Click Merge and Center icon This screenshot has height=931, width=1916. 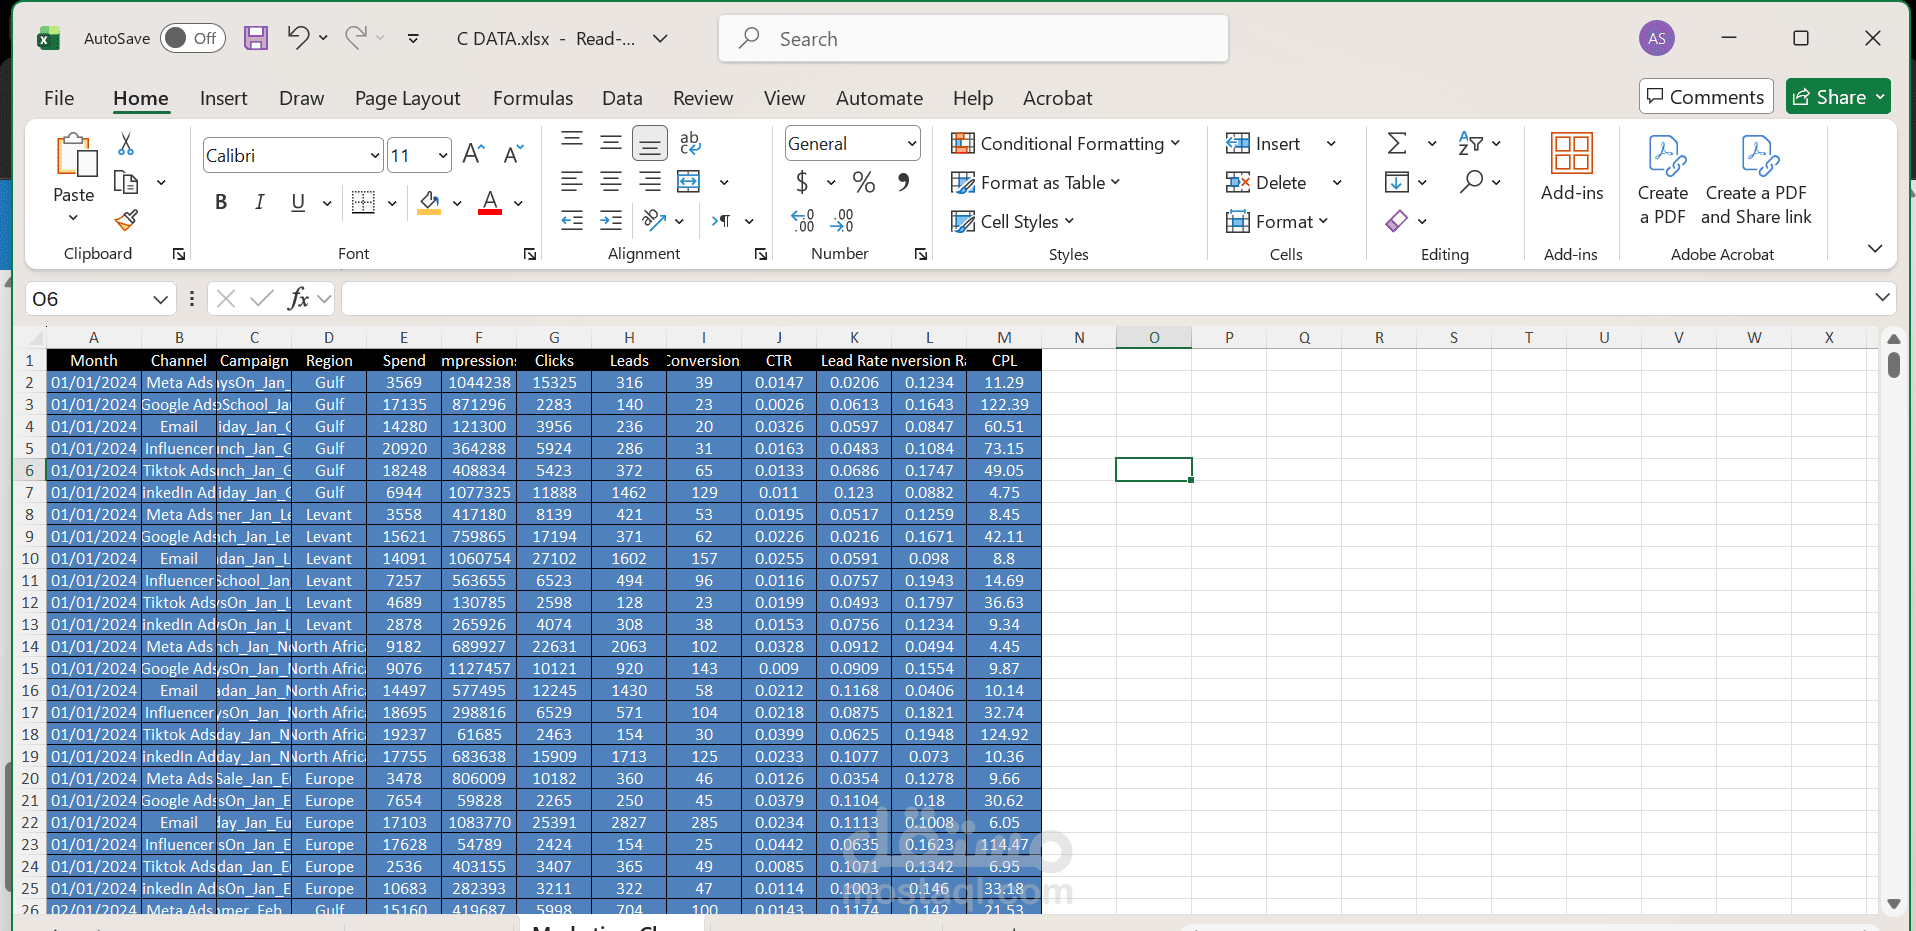pos(689,182)
